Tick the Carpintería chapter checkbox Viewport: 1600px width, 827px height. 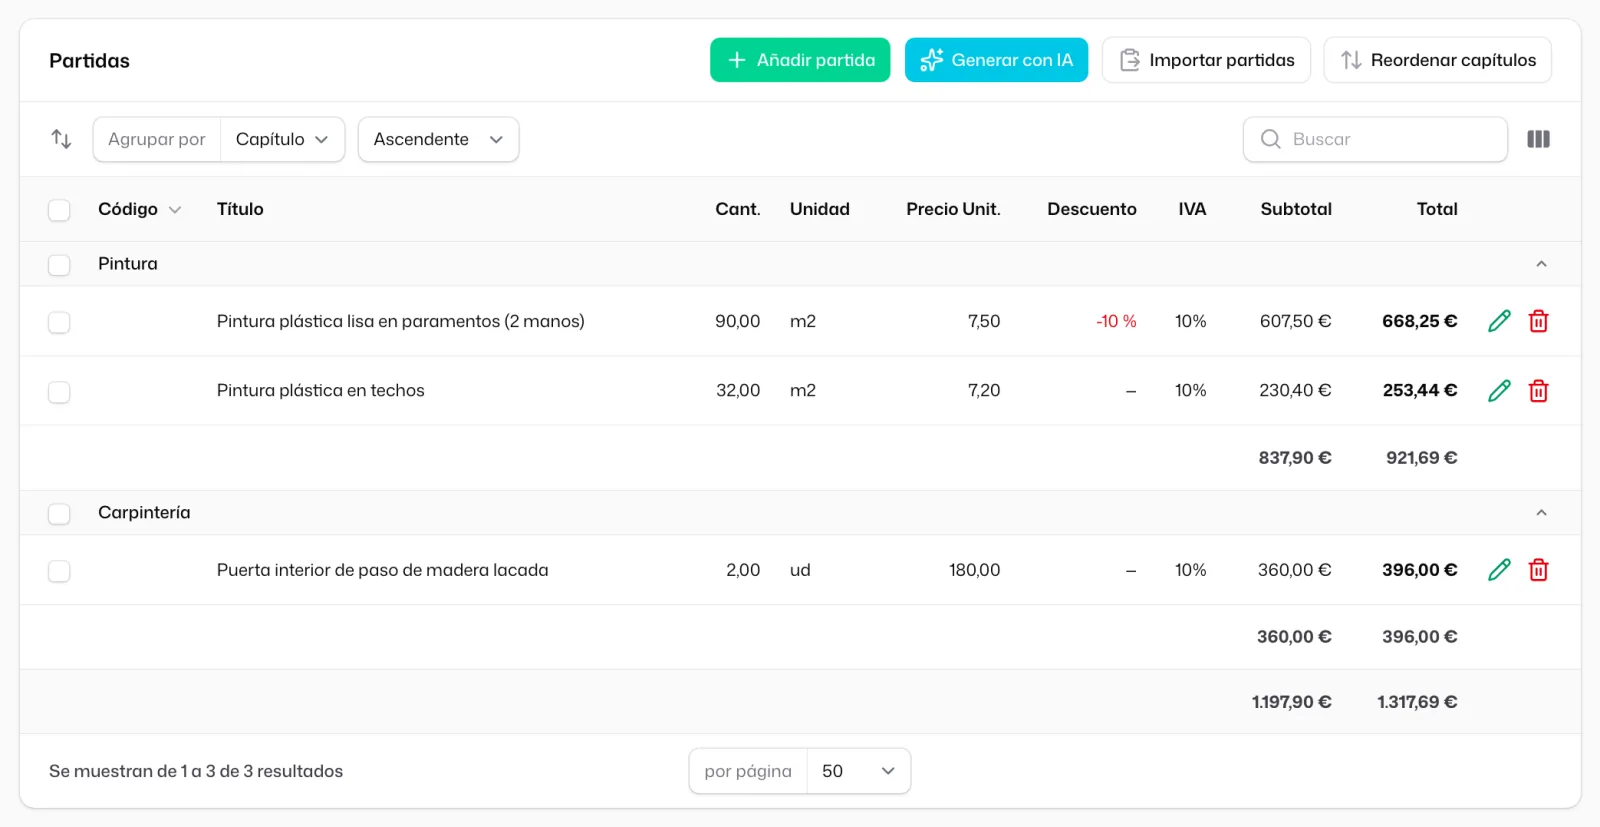(59, 513)
